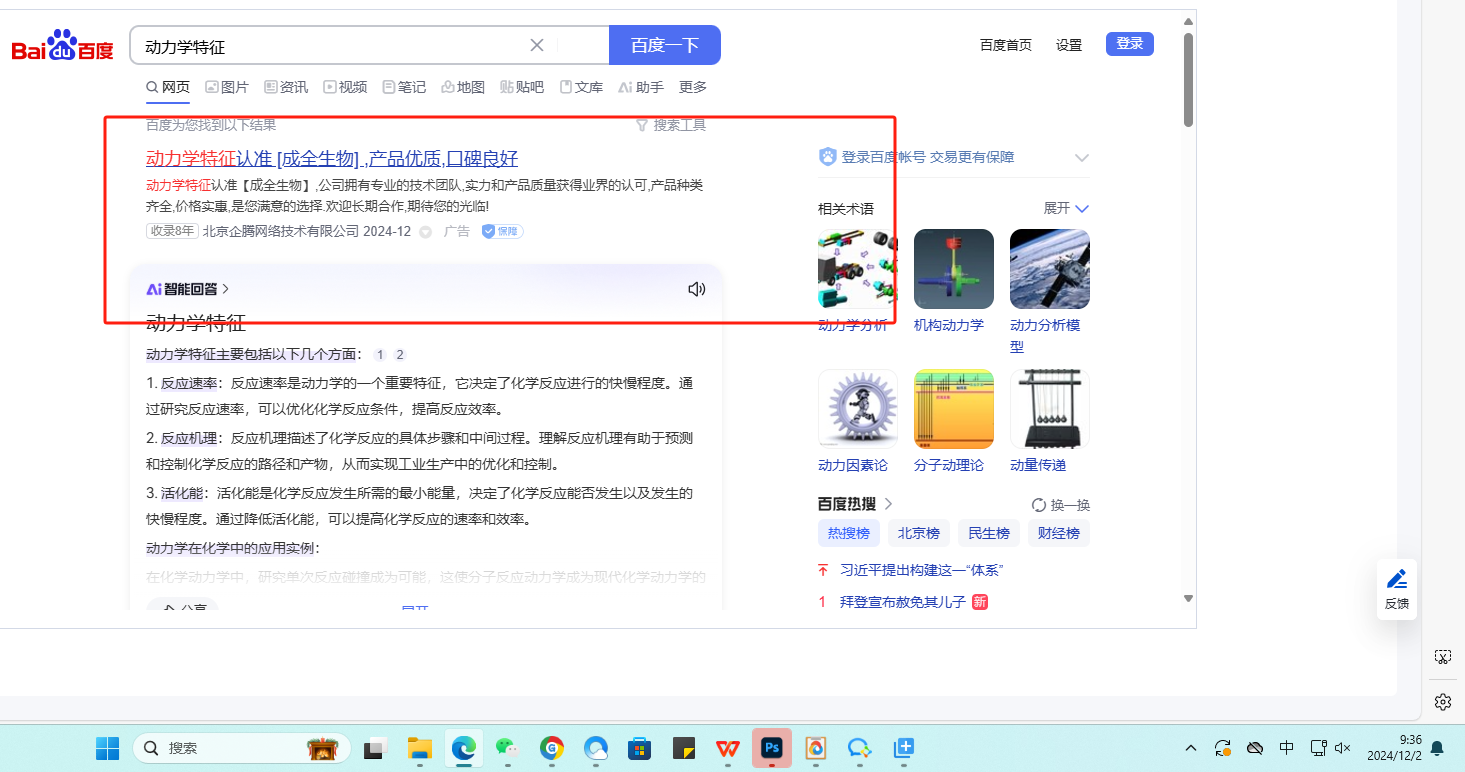Open the 分子动理论 thumbnail
This screenshot has width=1465, height=772.
[x=954, y=409]
